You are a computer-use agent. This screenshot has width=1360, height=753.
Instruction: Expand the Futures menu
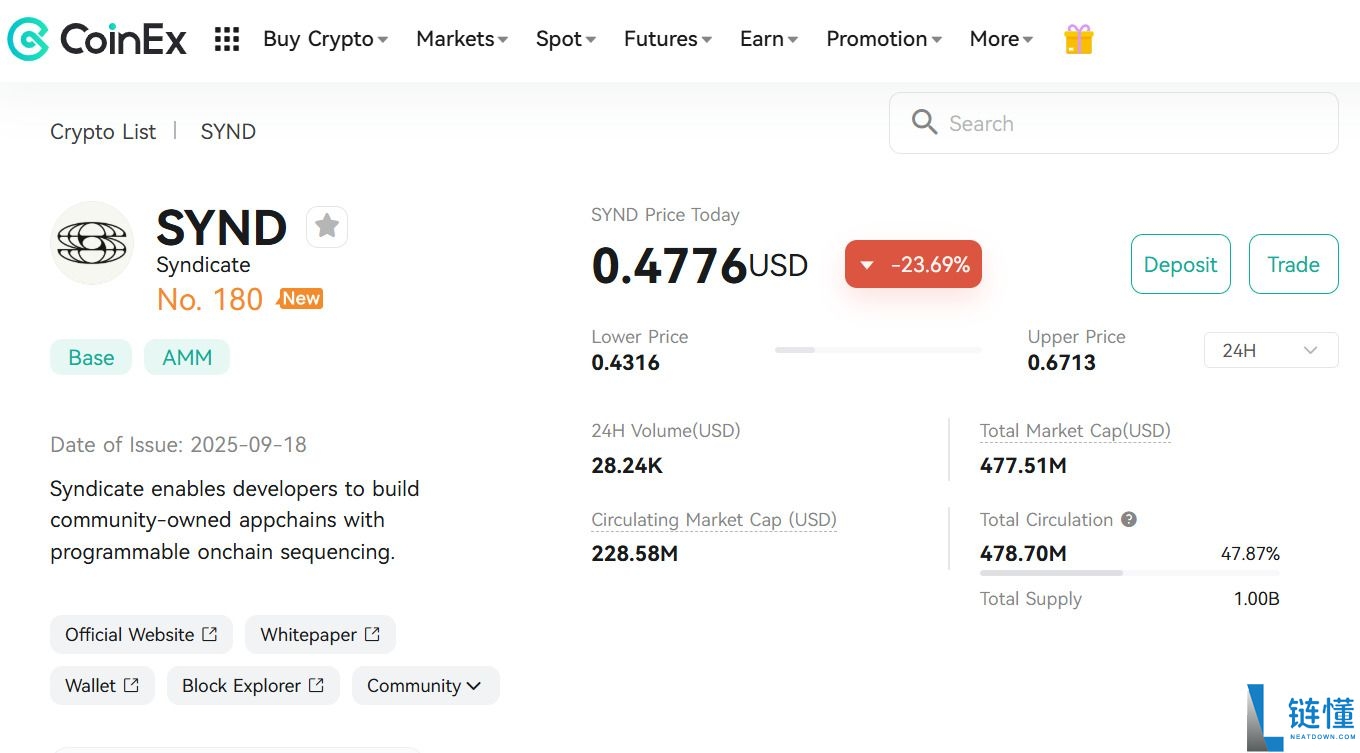(x=668, y=39)
